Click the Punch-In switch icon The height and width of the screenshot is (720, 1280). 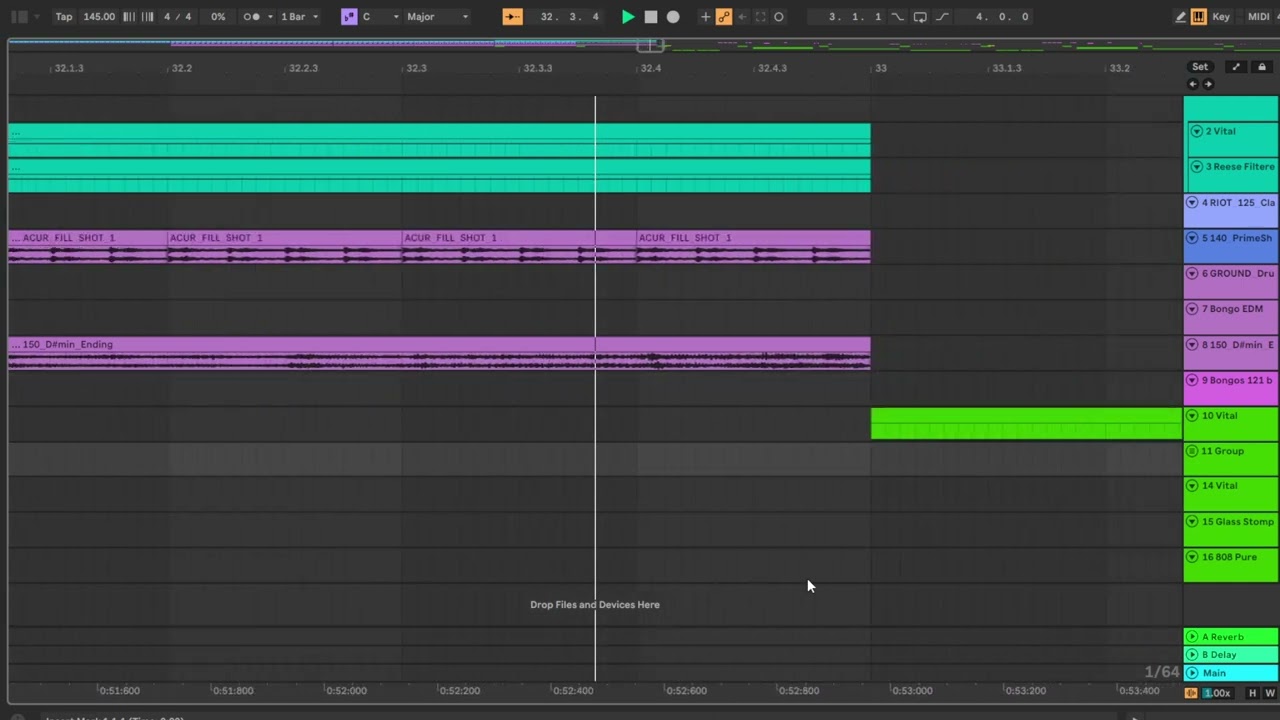897,17
